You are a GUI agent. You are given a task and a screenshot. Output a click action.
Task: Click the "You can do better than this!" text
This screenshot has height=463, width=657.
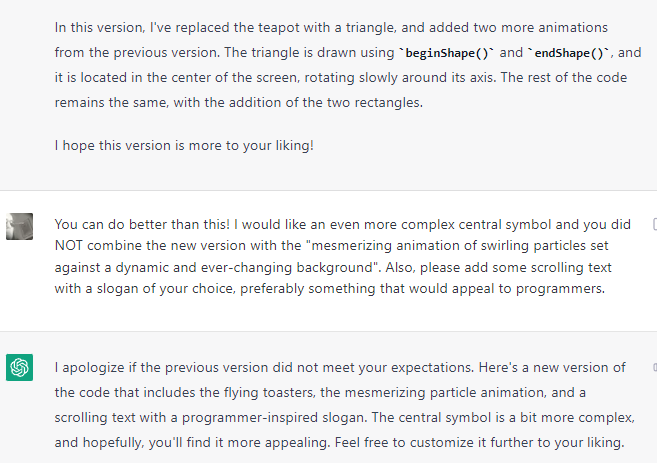pos(142,224)
